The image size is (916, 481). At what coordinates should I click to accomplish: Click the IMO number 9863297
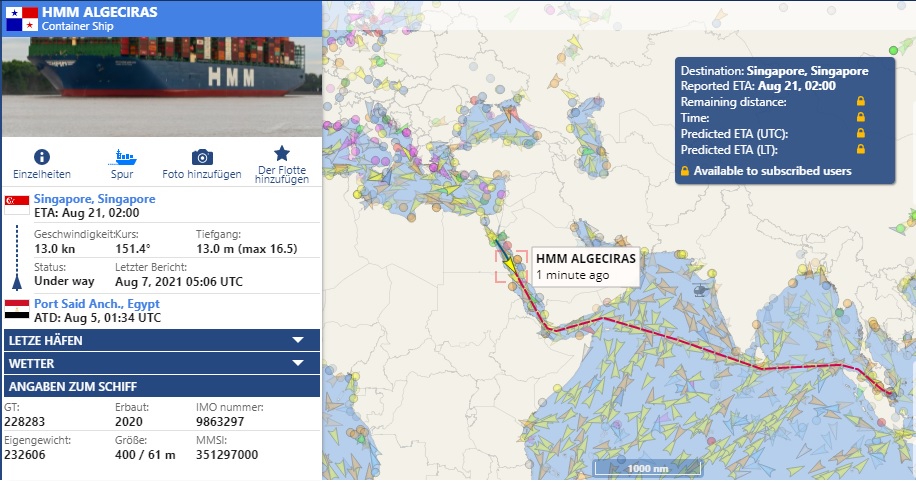pyautogui.click(x=220, y=421)
